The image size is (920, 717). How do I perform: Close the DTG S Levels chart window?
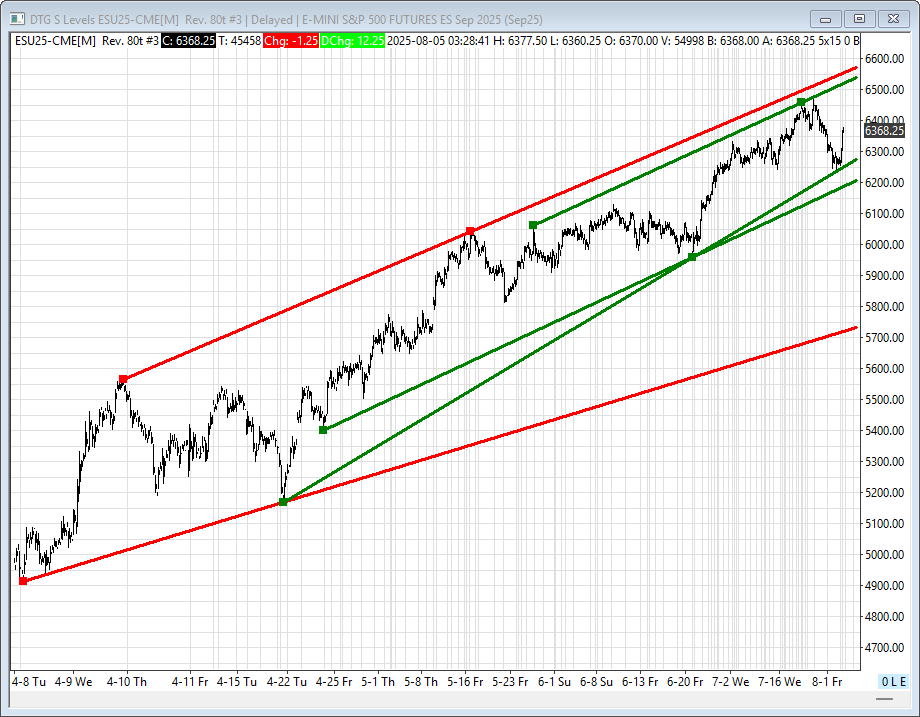click(x=893, y=19)
